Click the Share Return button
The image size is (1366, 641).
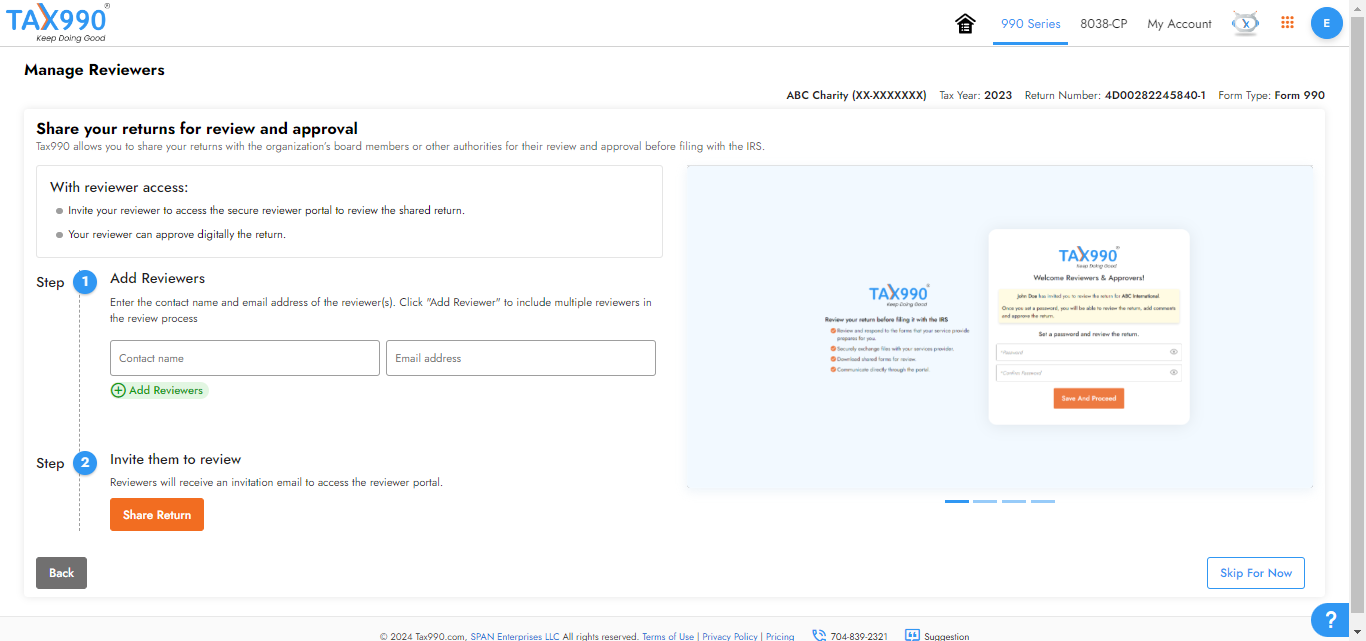157,515
